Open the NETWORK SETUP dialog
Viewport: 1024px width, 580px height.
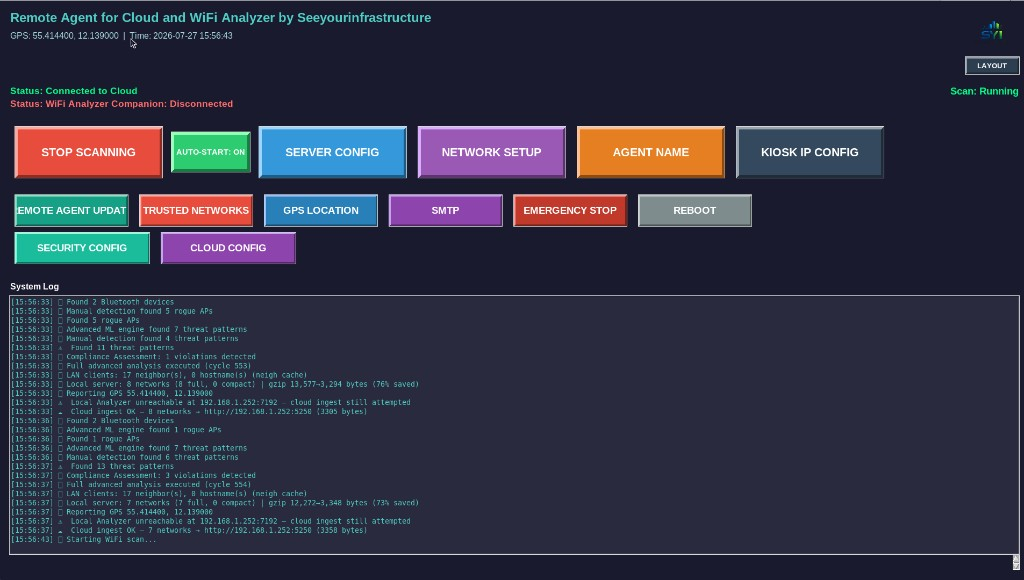click(x=491, y=152)
